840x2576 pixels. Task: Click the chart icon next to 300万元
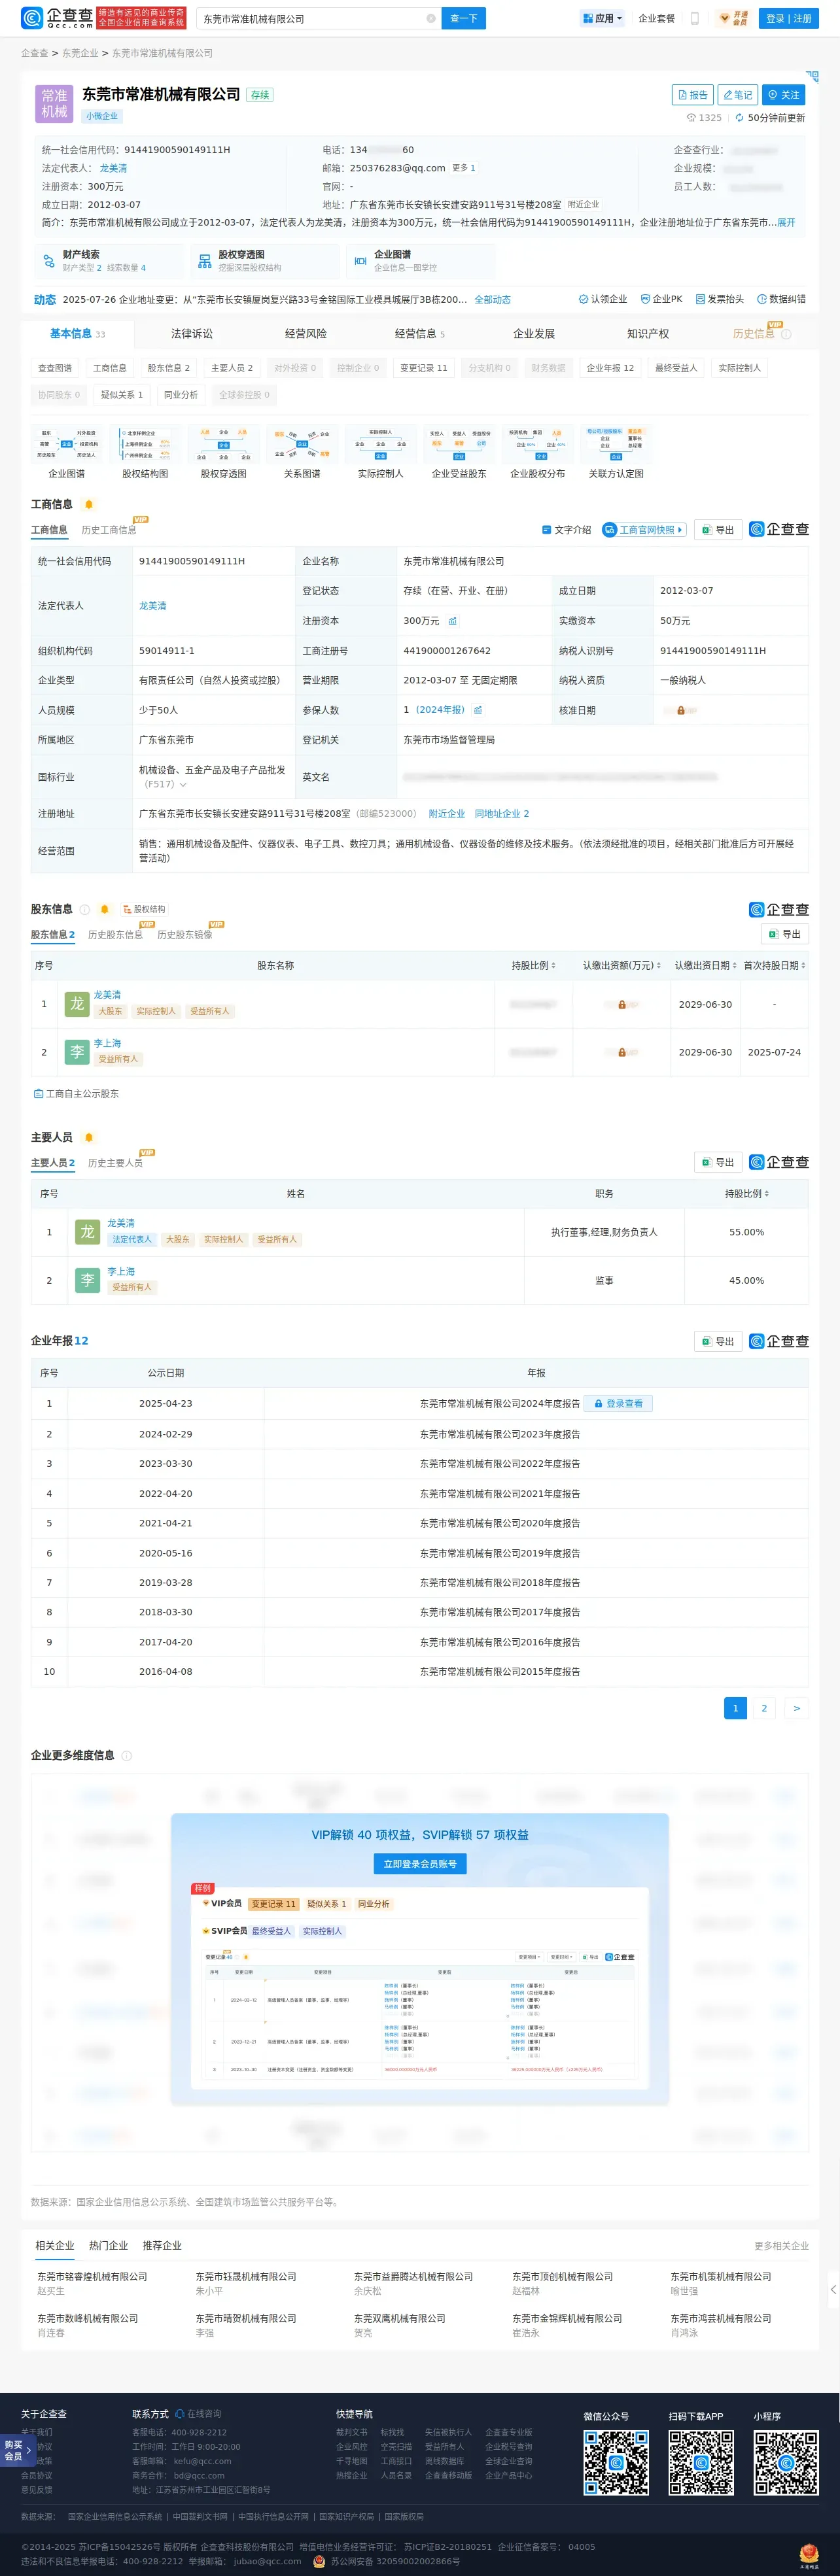452,621
